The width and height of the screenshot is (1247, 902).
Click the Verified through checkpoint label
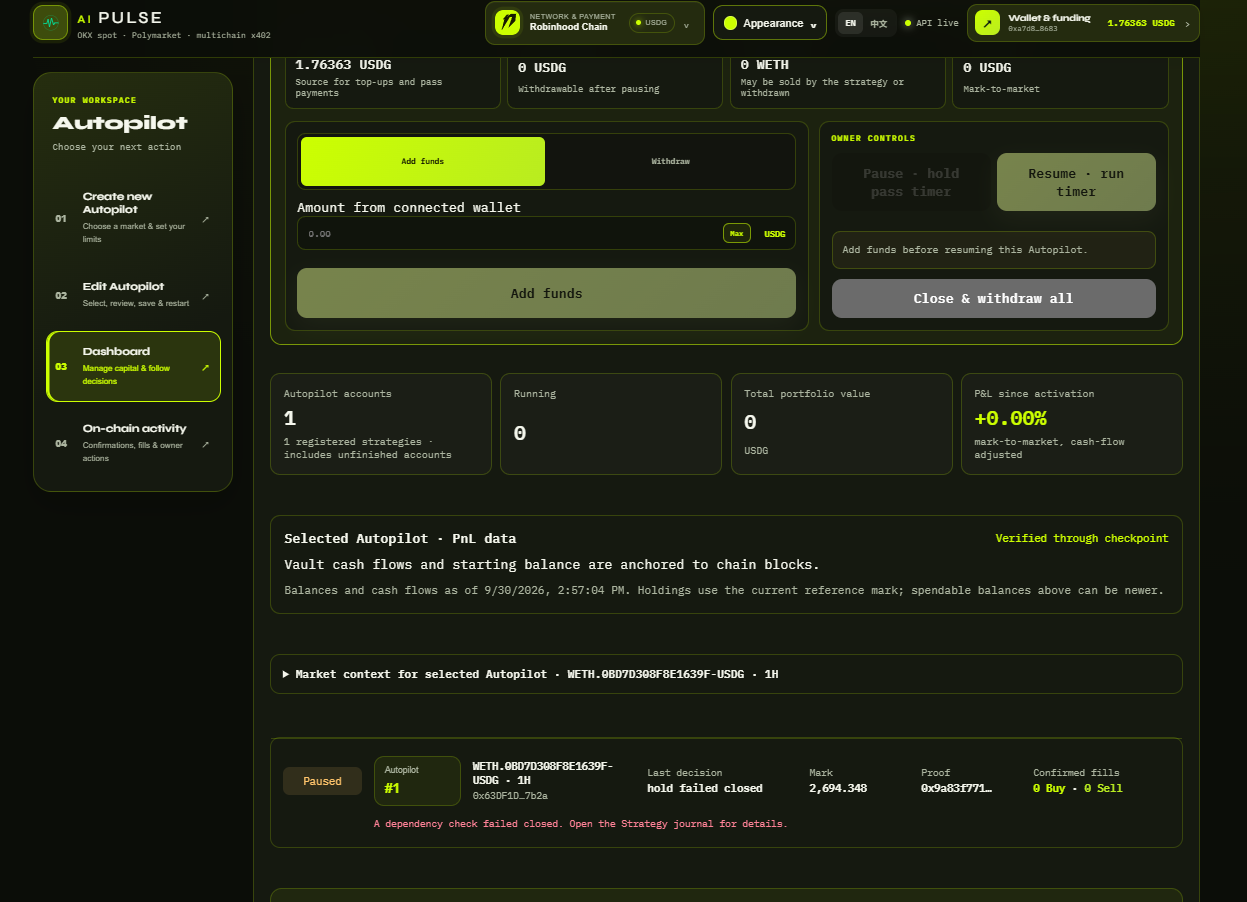(x=1082, y=538)
